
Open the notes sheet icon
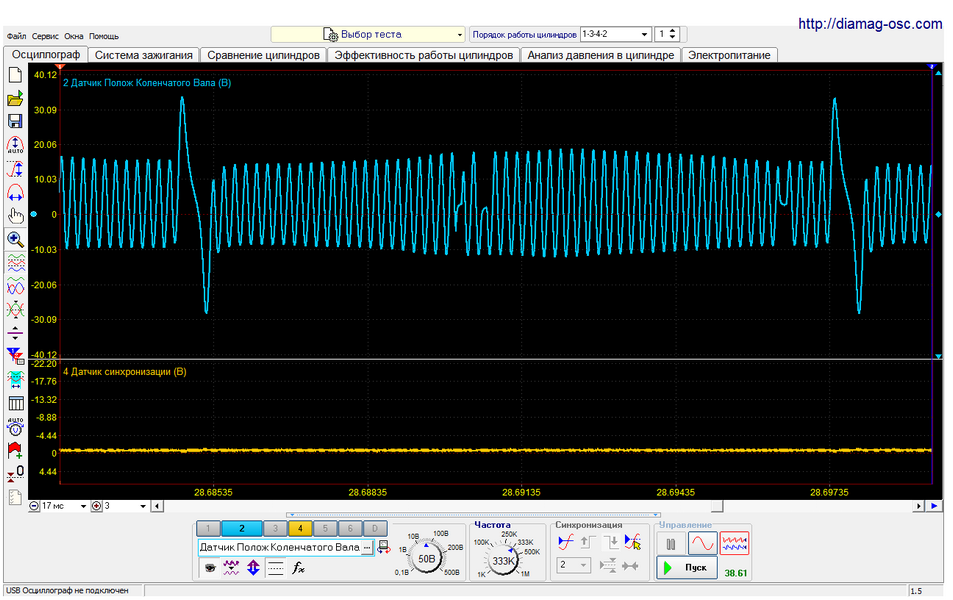tap(15, 497)
